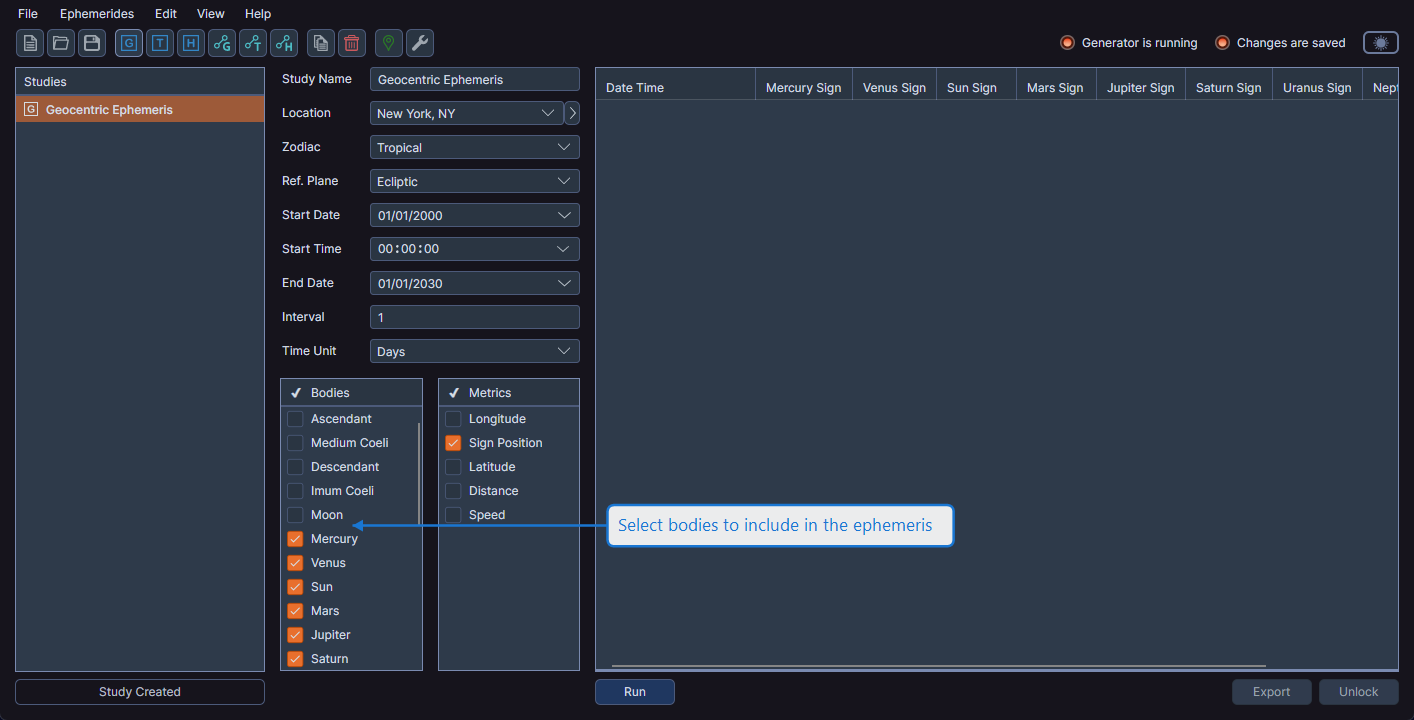The height and width of the screenshot is (720, 1414).
Task: Open the settings wrench tool
Action: 419,43
